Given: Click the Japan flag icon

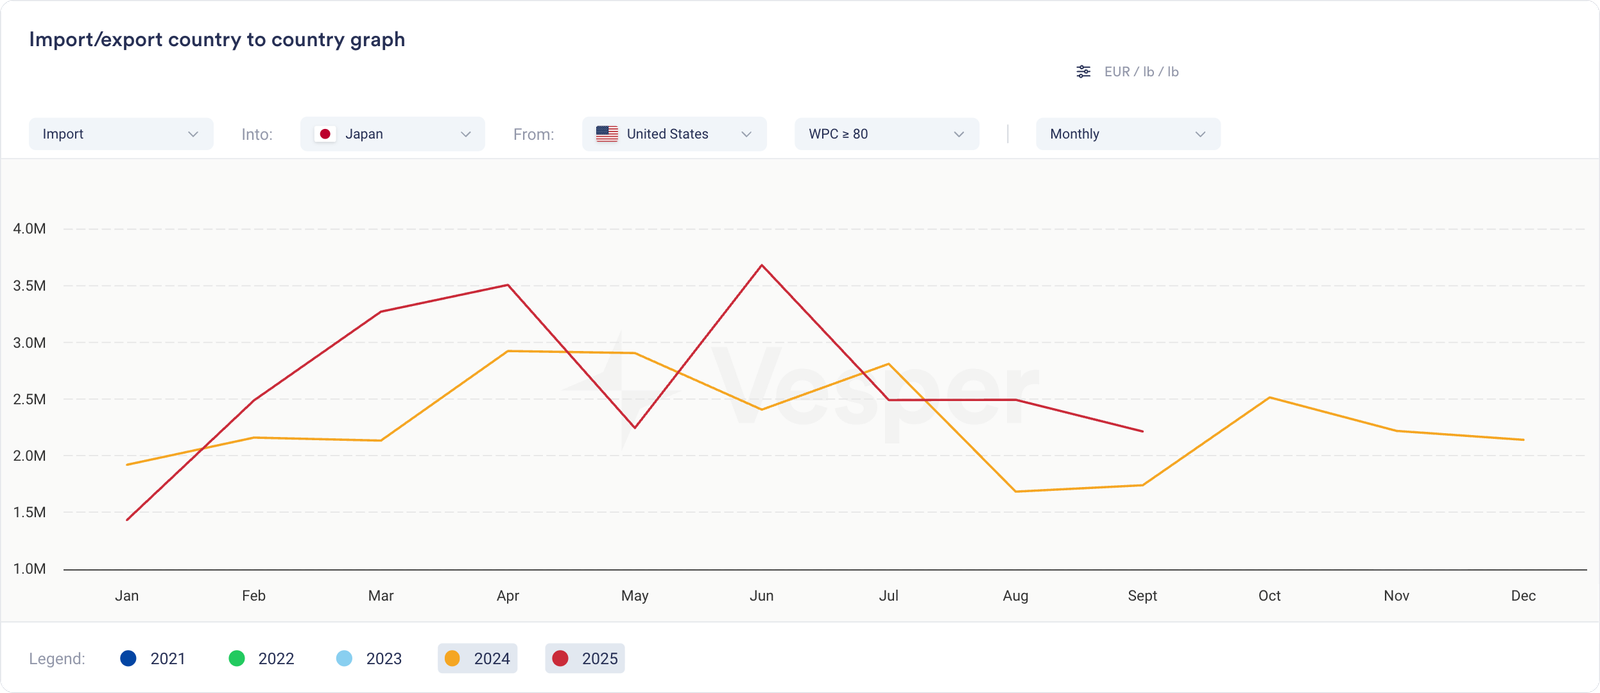Looking at the screenshot, I should [x=325, y=134].
